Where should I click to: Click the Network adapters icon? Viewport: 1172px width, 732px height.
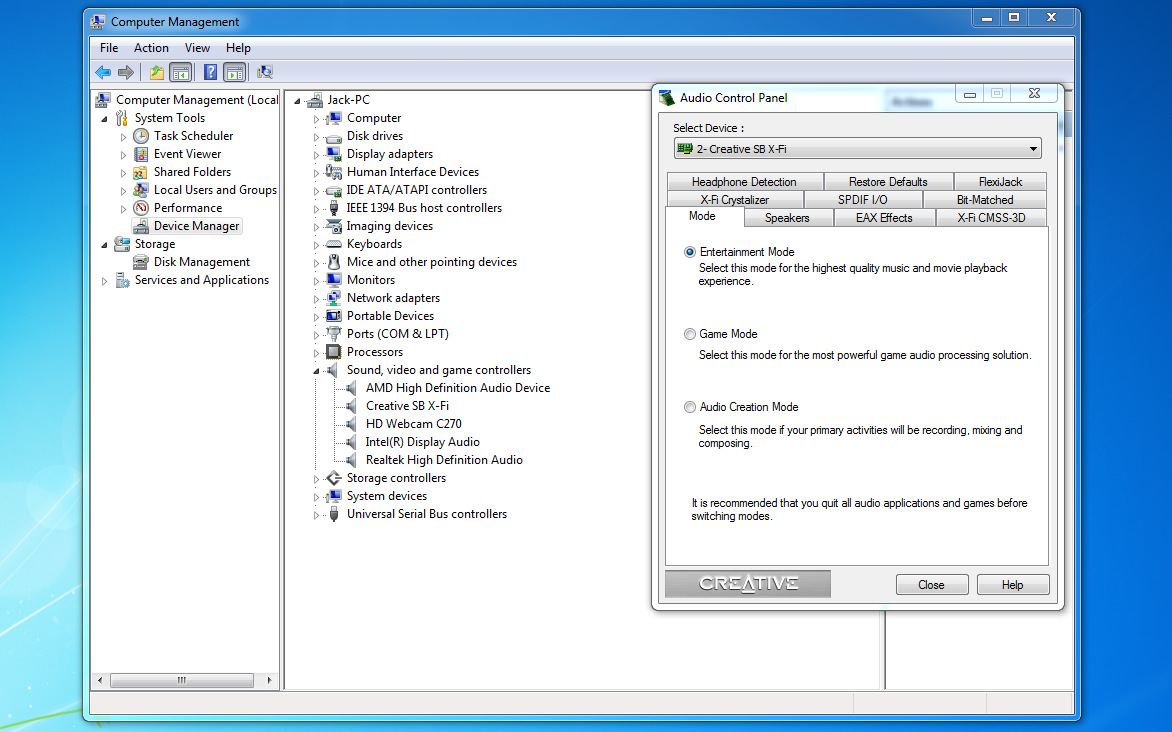click(x=334, y=298)
